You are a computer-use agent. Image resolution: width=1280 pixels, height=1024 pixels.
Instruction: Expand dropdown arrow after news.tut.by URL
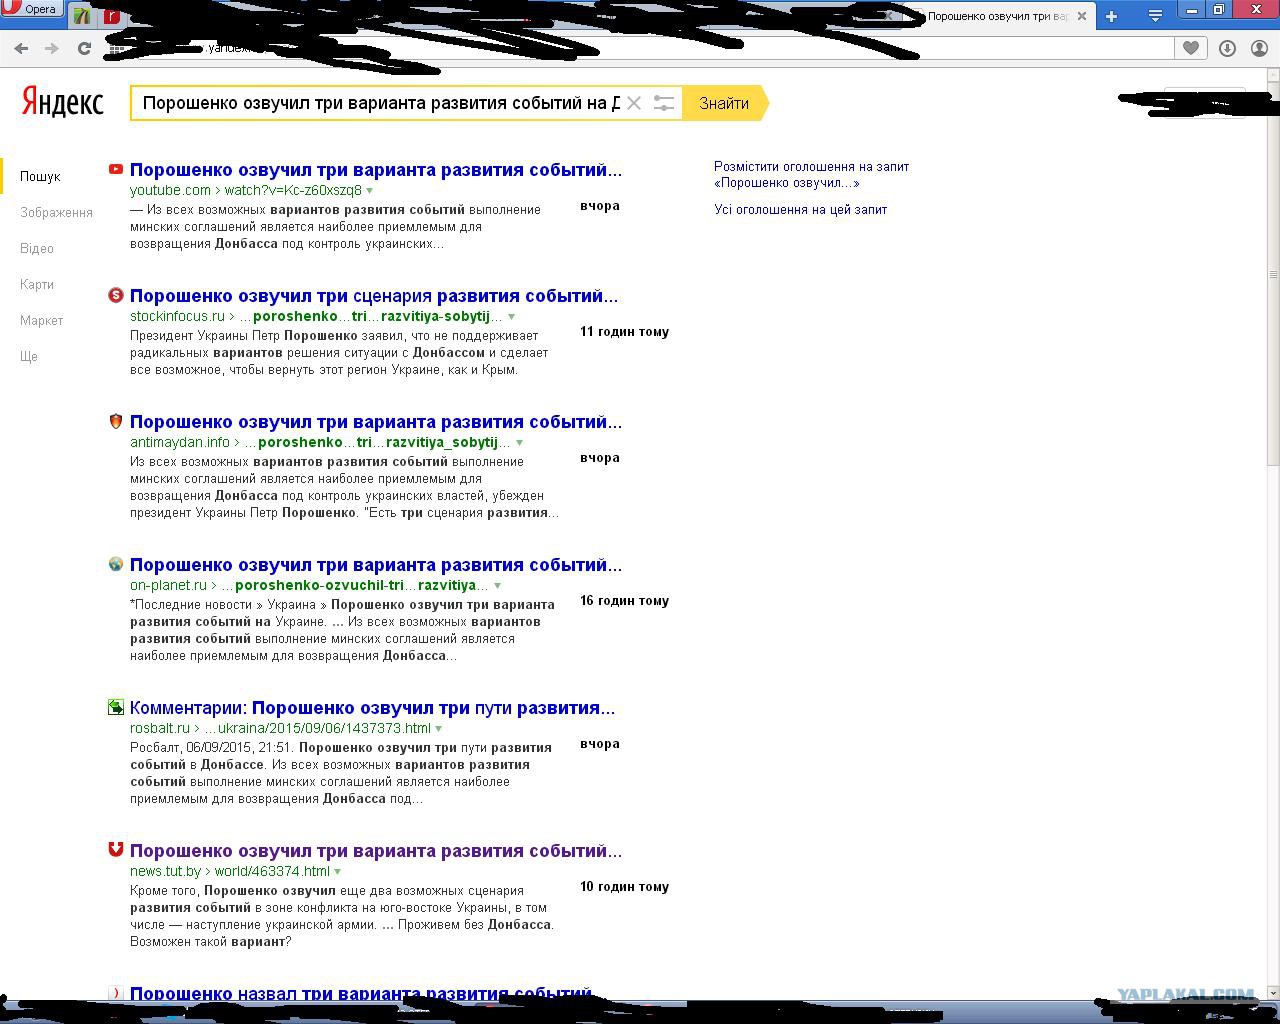coord(337,872)
